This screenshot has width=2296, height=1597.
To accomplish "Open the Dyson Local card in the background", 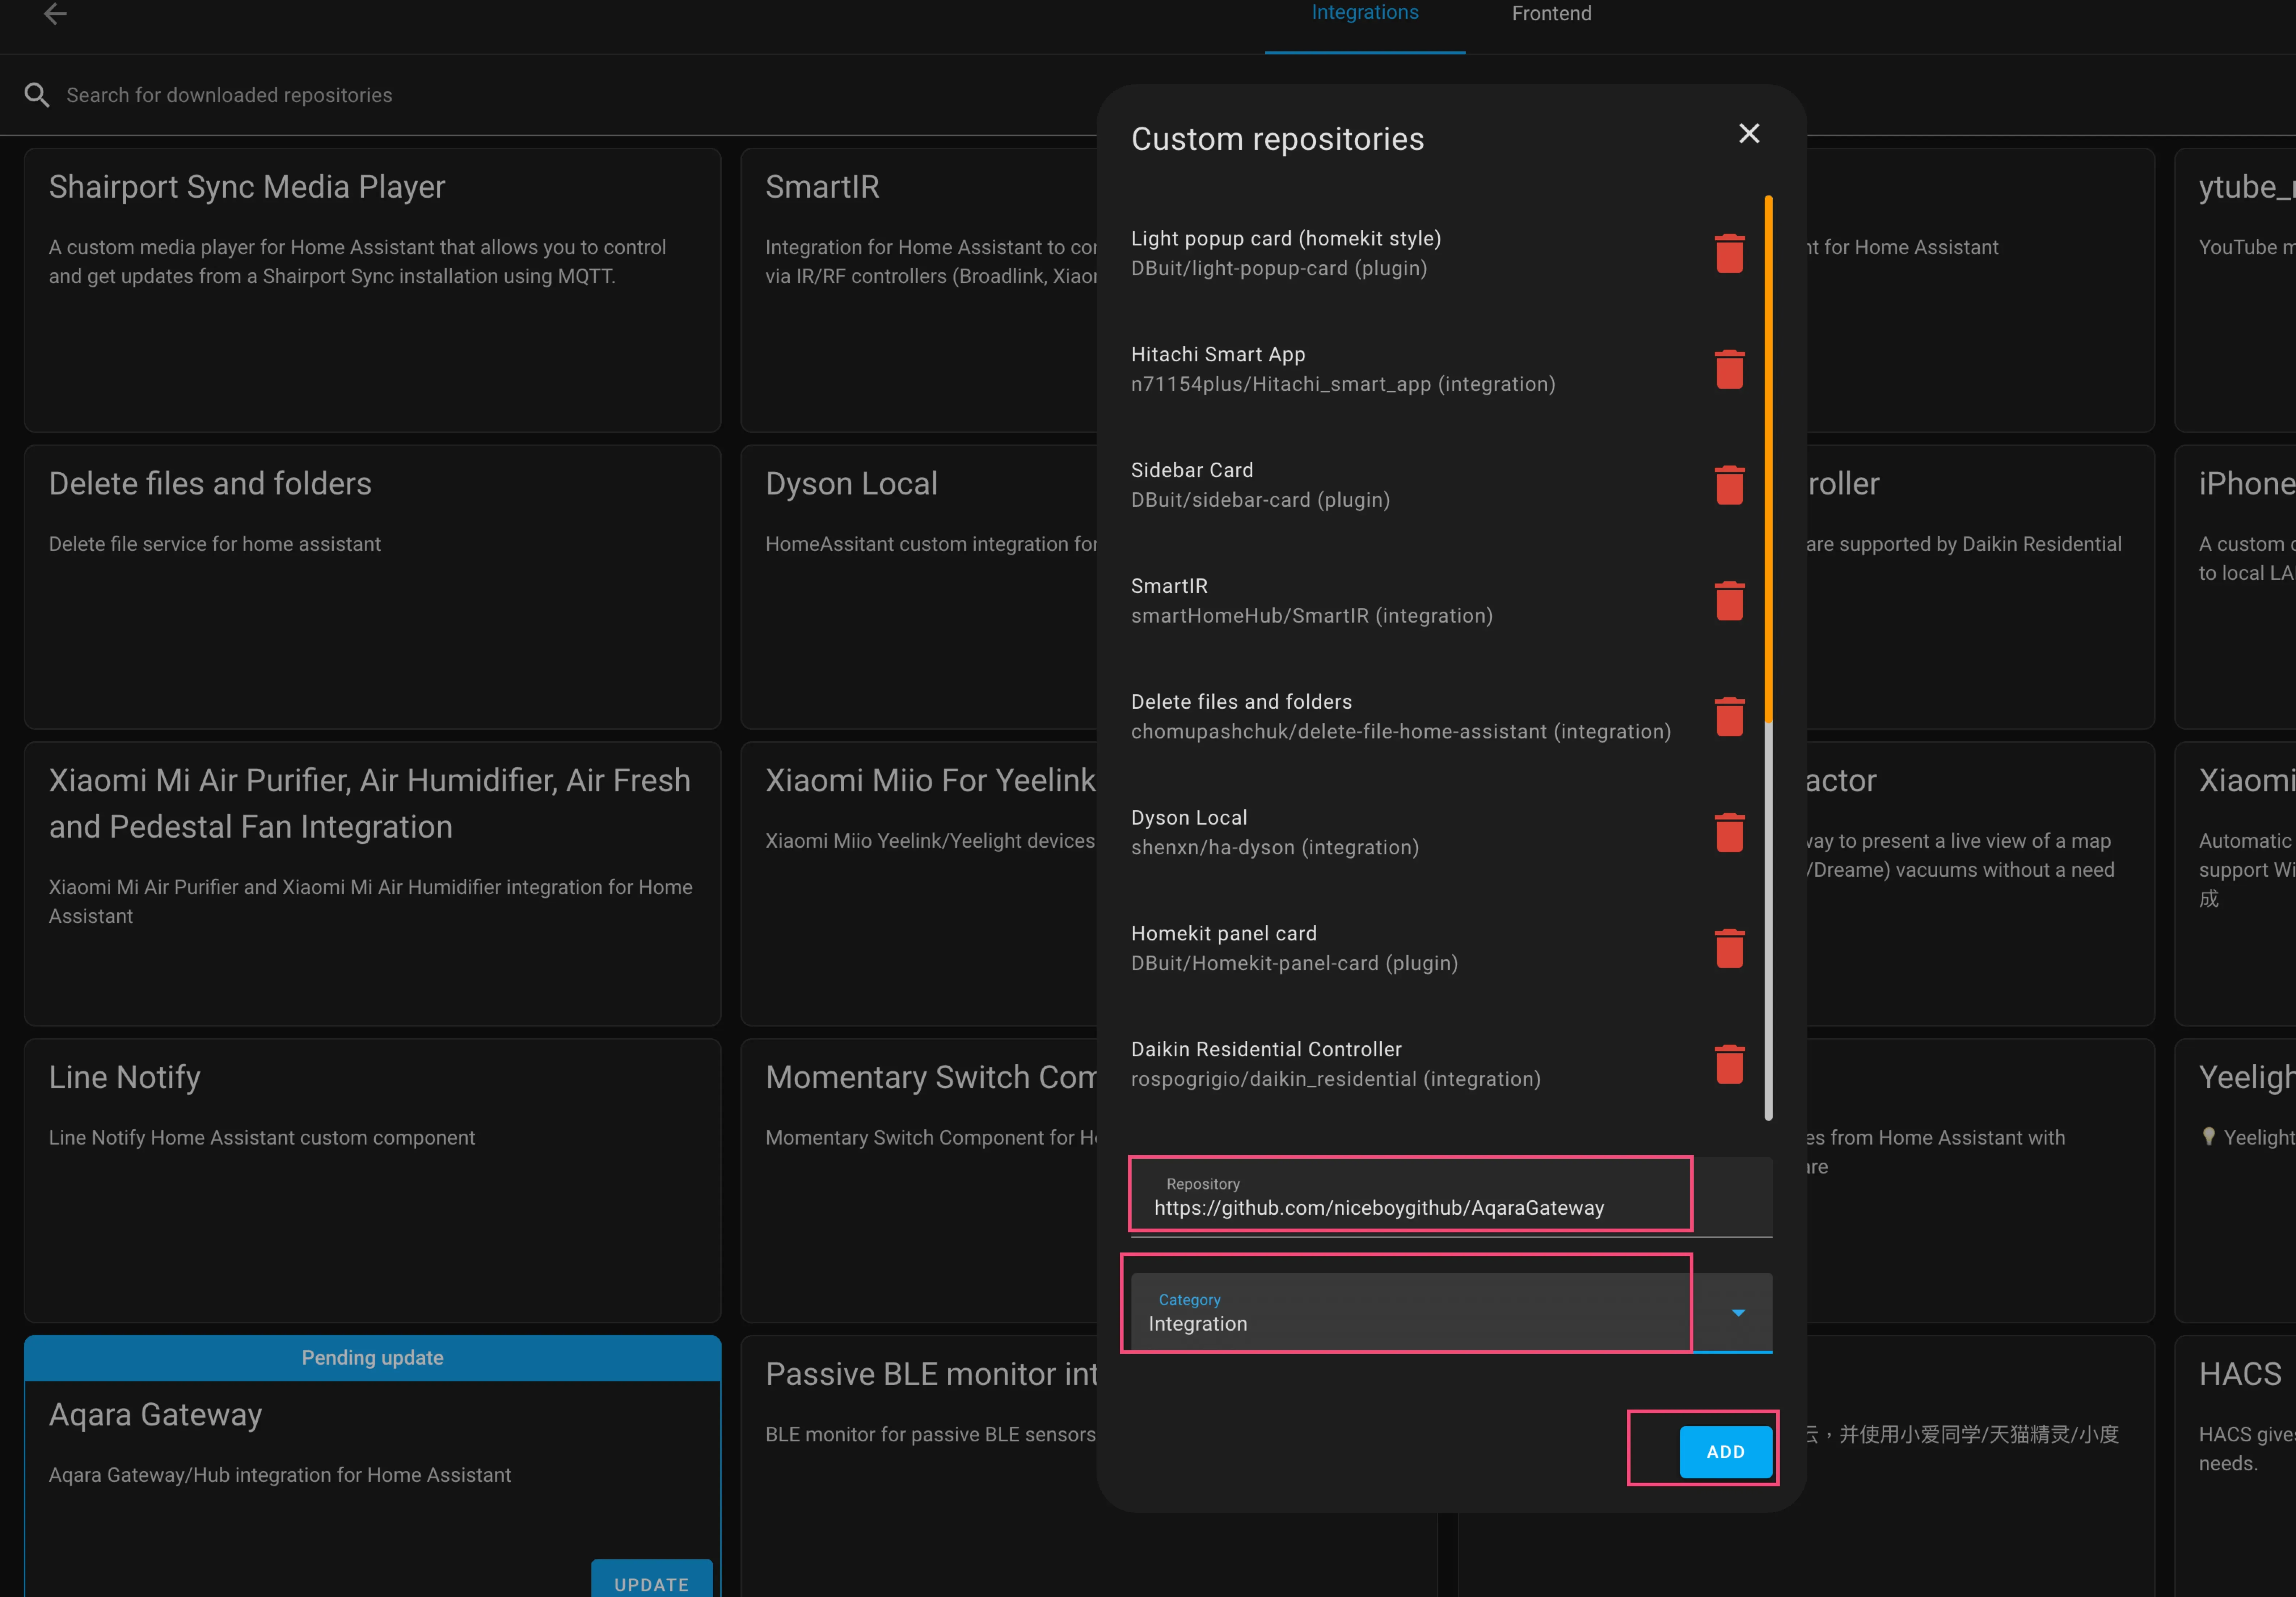I will [919, 587].
